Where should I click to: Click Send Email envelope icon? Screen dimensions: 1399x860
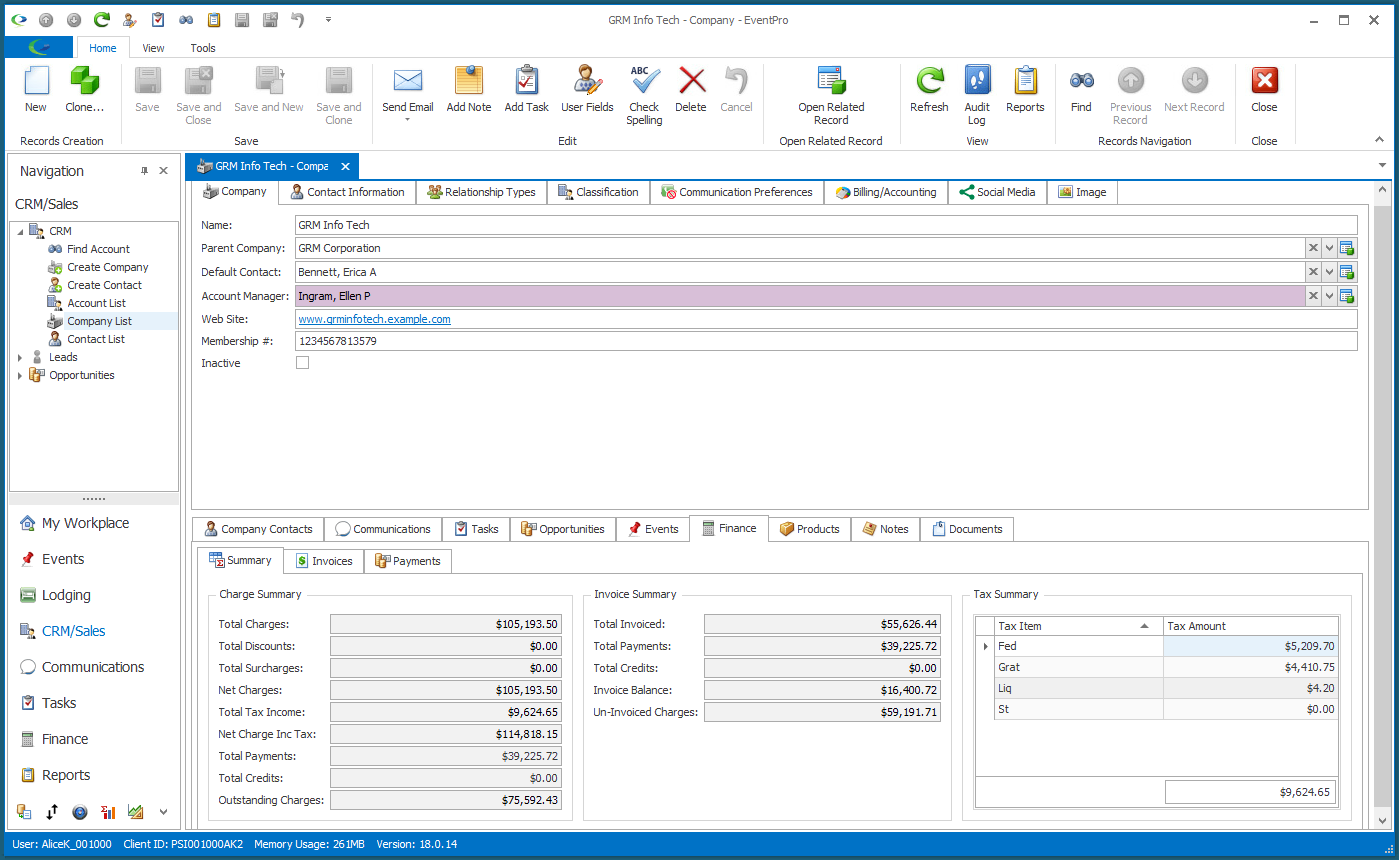(x=408, y=81)
